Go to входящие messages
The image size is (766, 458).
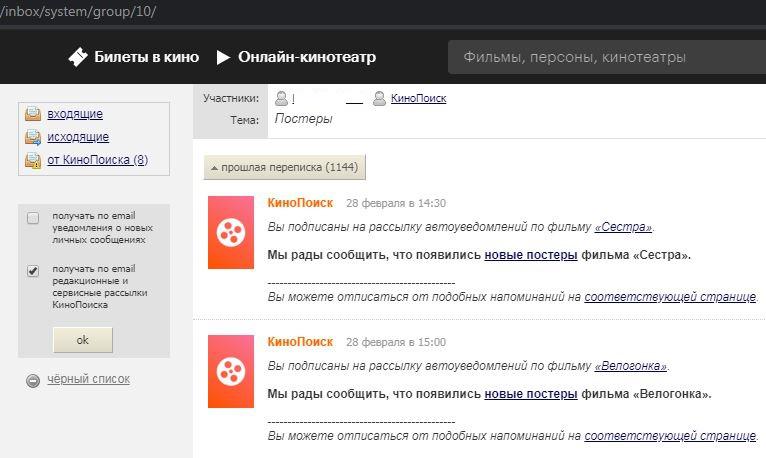[75, 114]
